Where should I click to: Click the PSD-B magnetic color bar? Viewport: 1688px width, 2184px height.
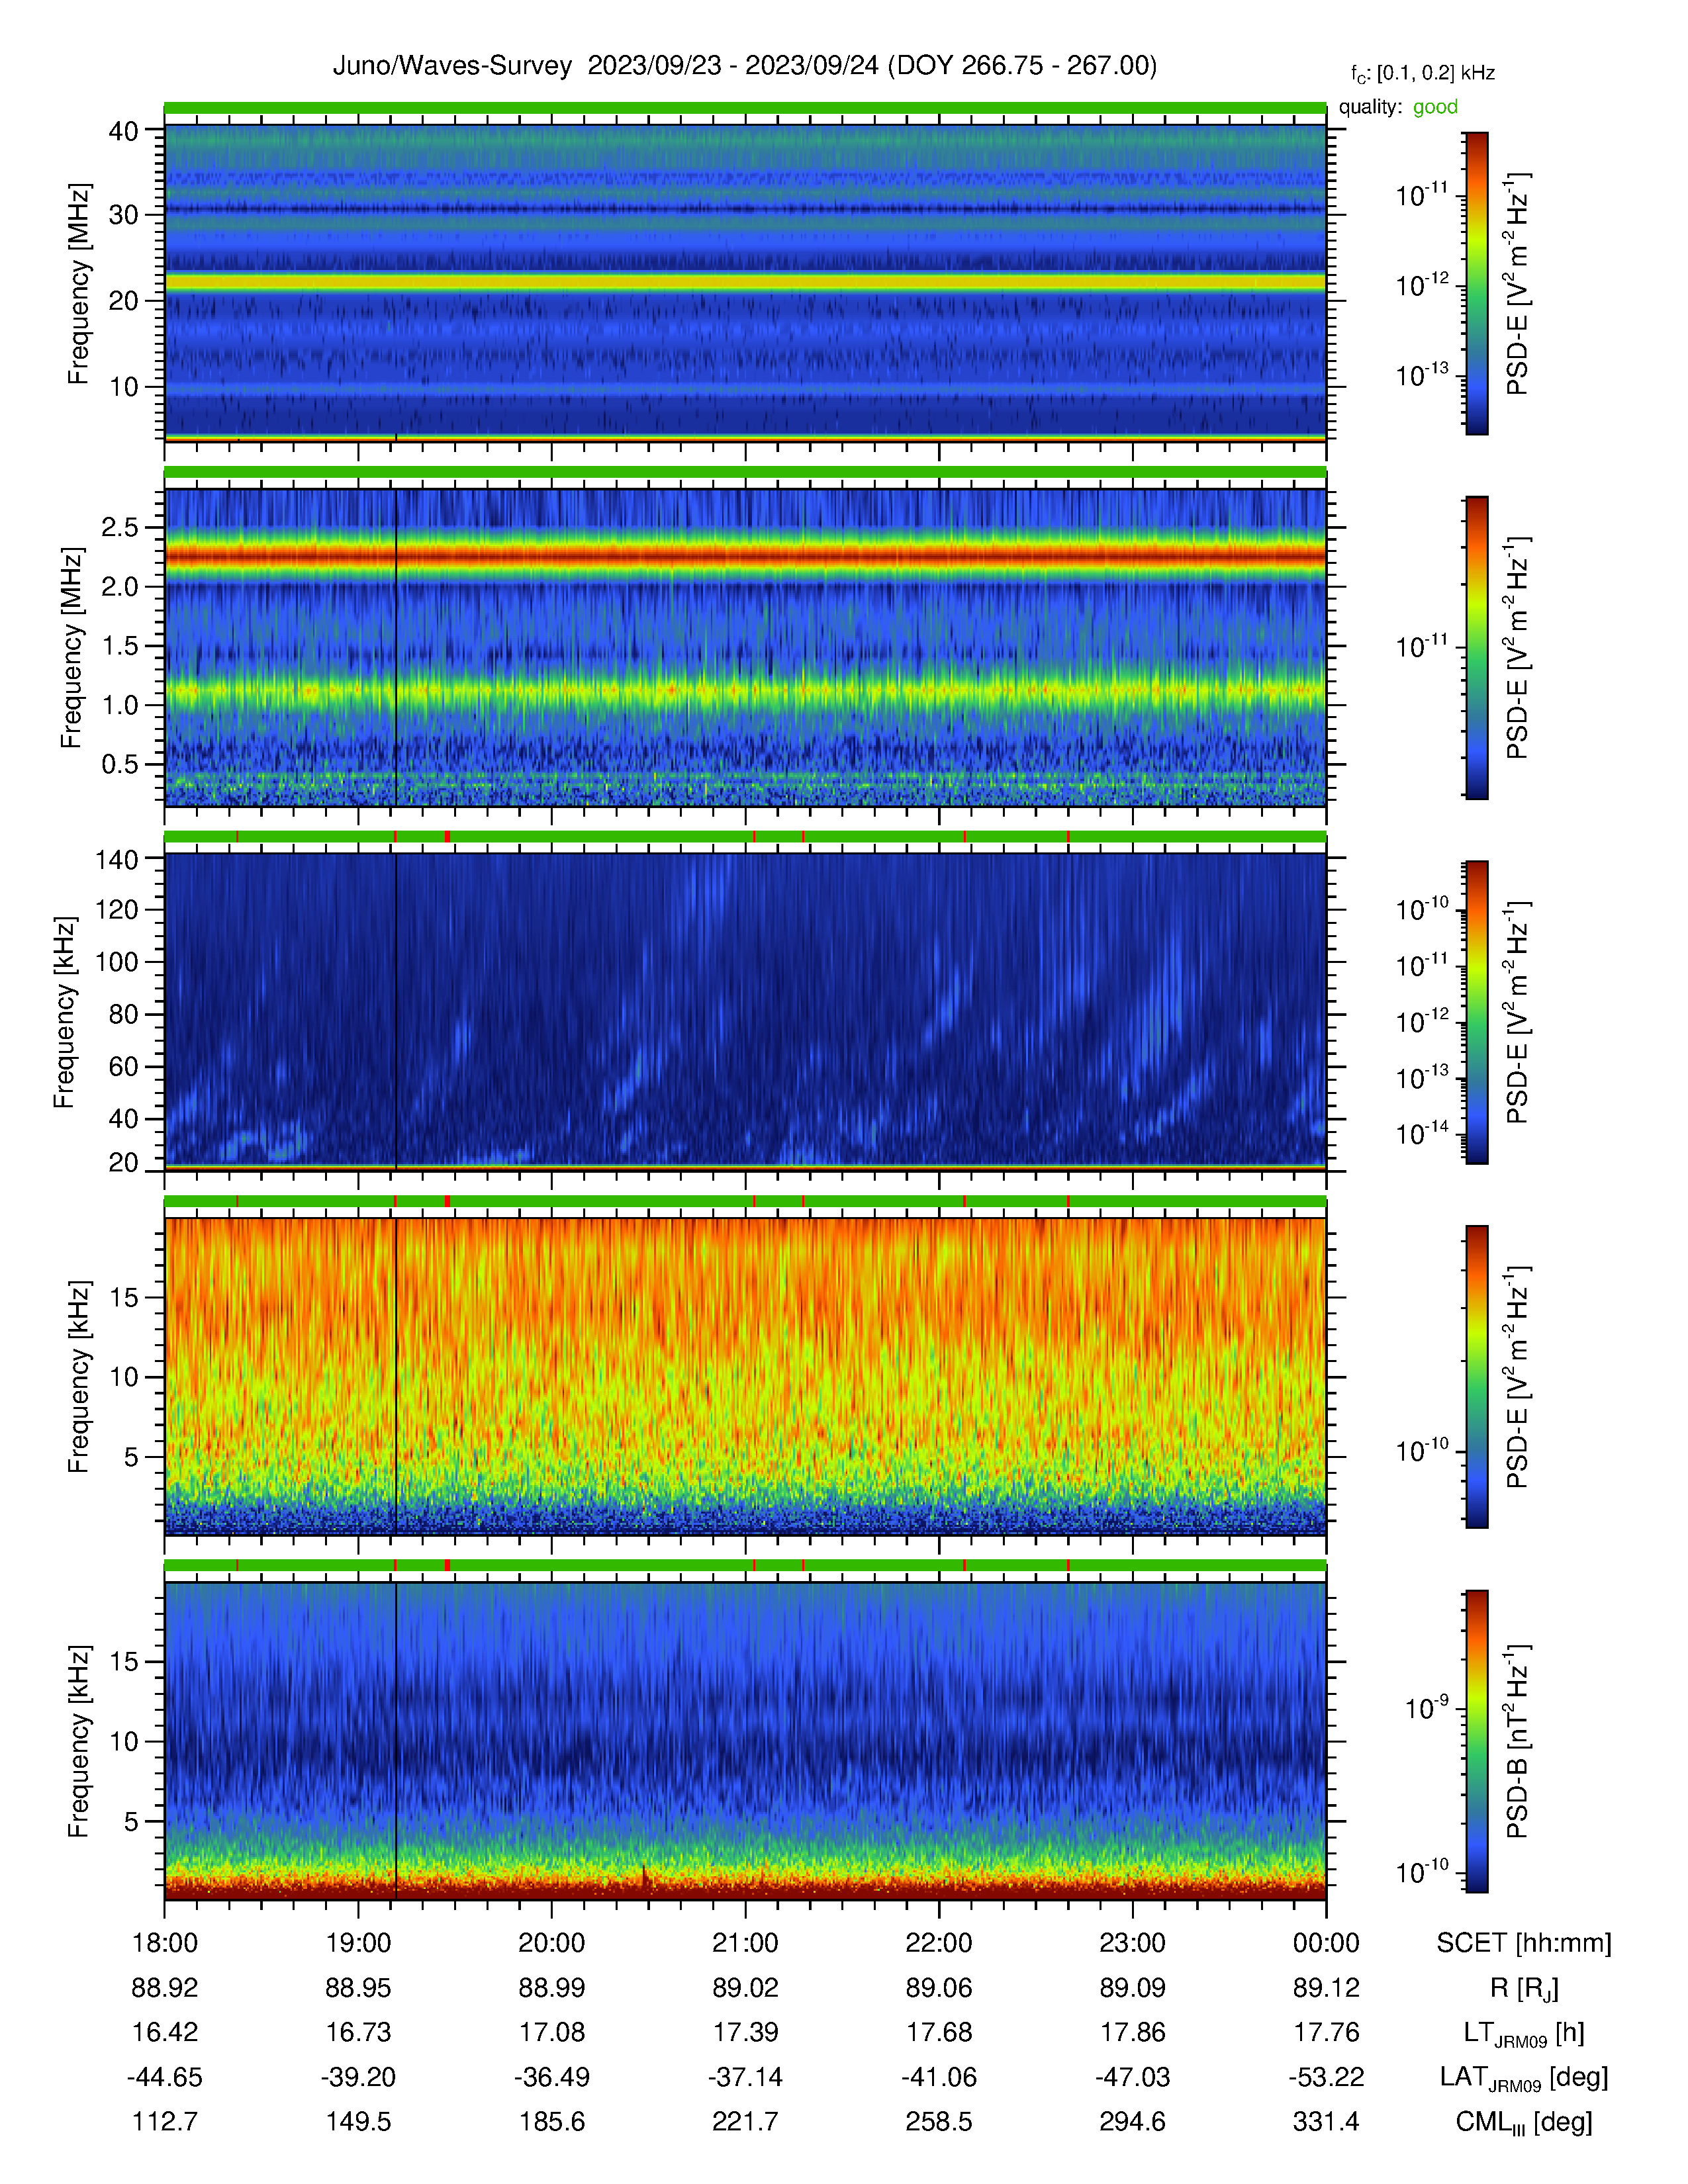[1476, 1741]
